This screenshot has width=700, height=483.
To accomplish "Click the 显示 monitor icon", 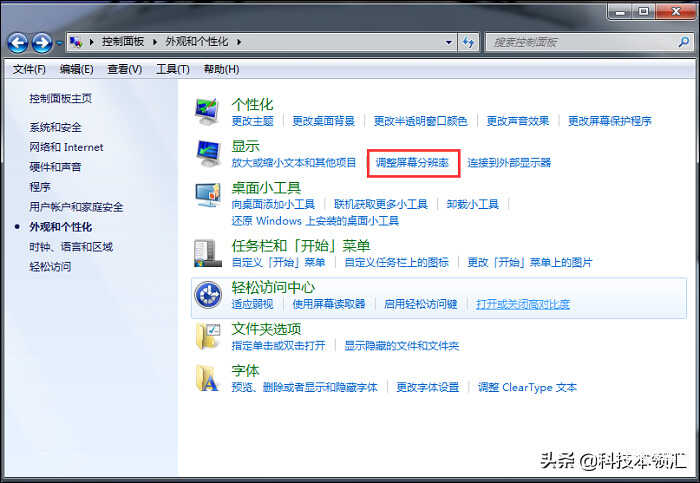I will 208,153.
